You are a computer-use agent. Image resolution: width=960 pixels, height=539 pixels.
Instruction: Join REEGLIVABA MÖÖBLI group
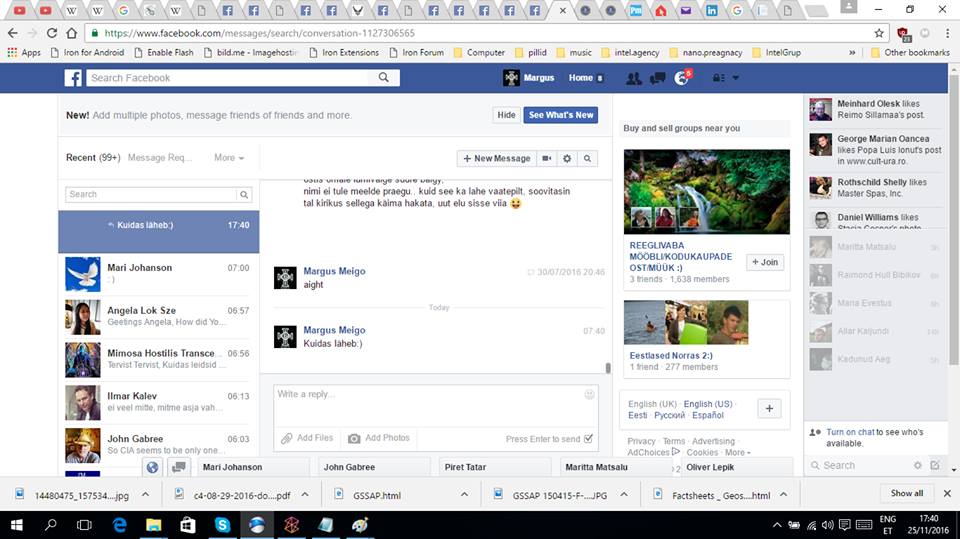coord(765,262)
